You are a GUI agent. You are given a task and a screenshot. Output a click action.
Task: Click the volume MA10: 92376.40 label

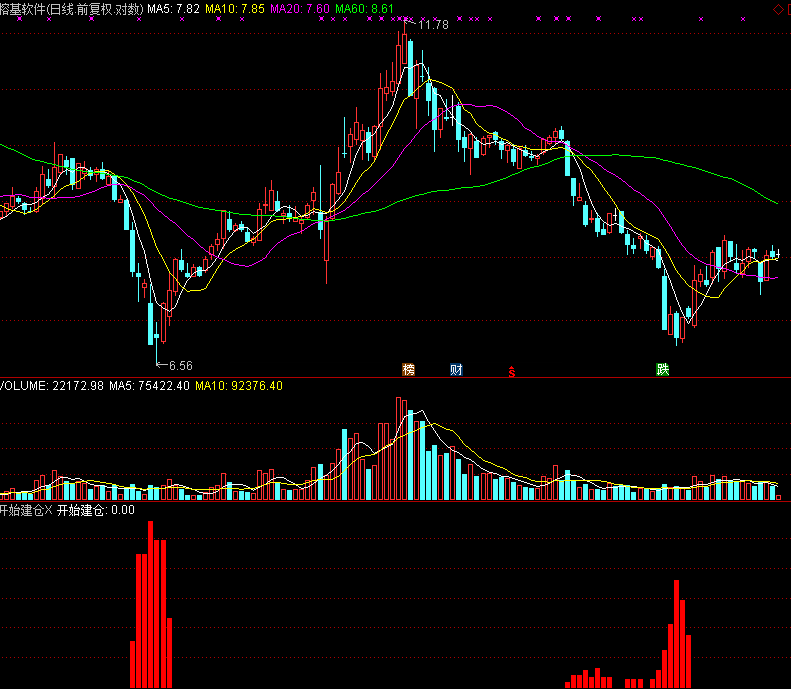tap(239, 386)
